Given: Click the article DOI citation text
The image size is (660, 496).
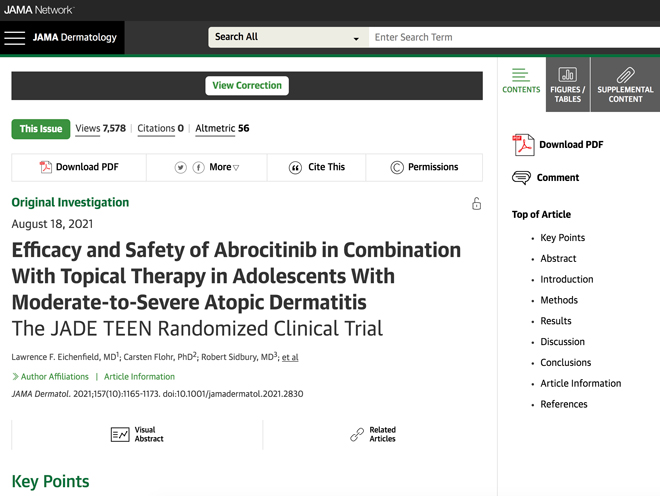Looking at the screenshot, I should tap(233, 394).
